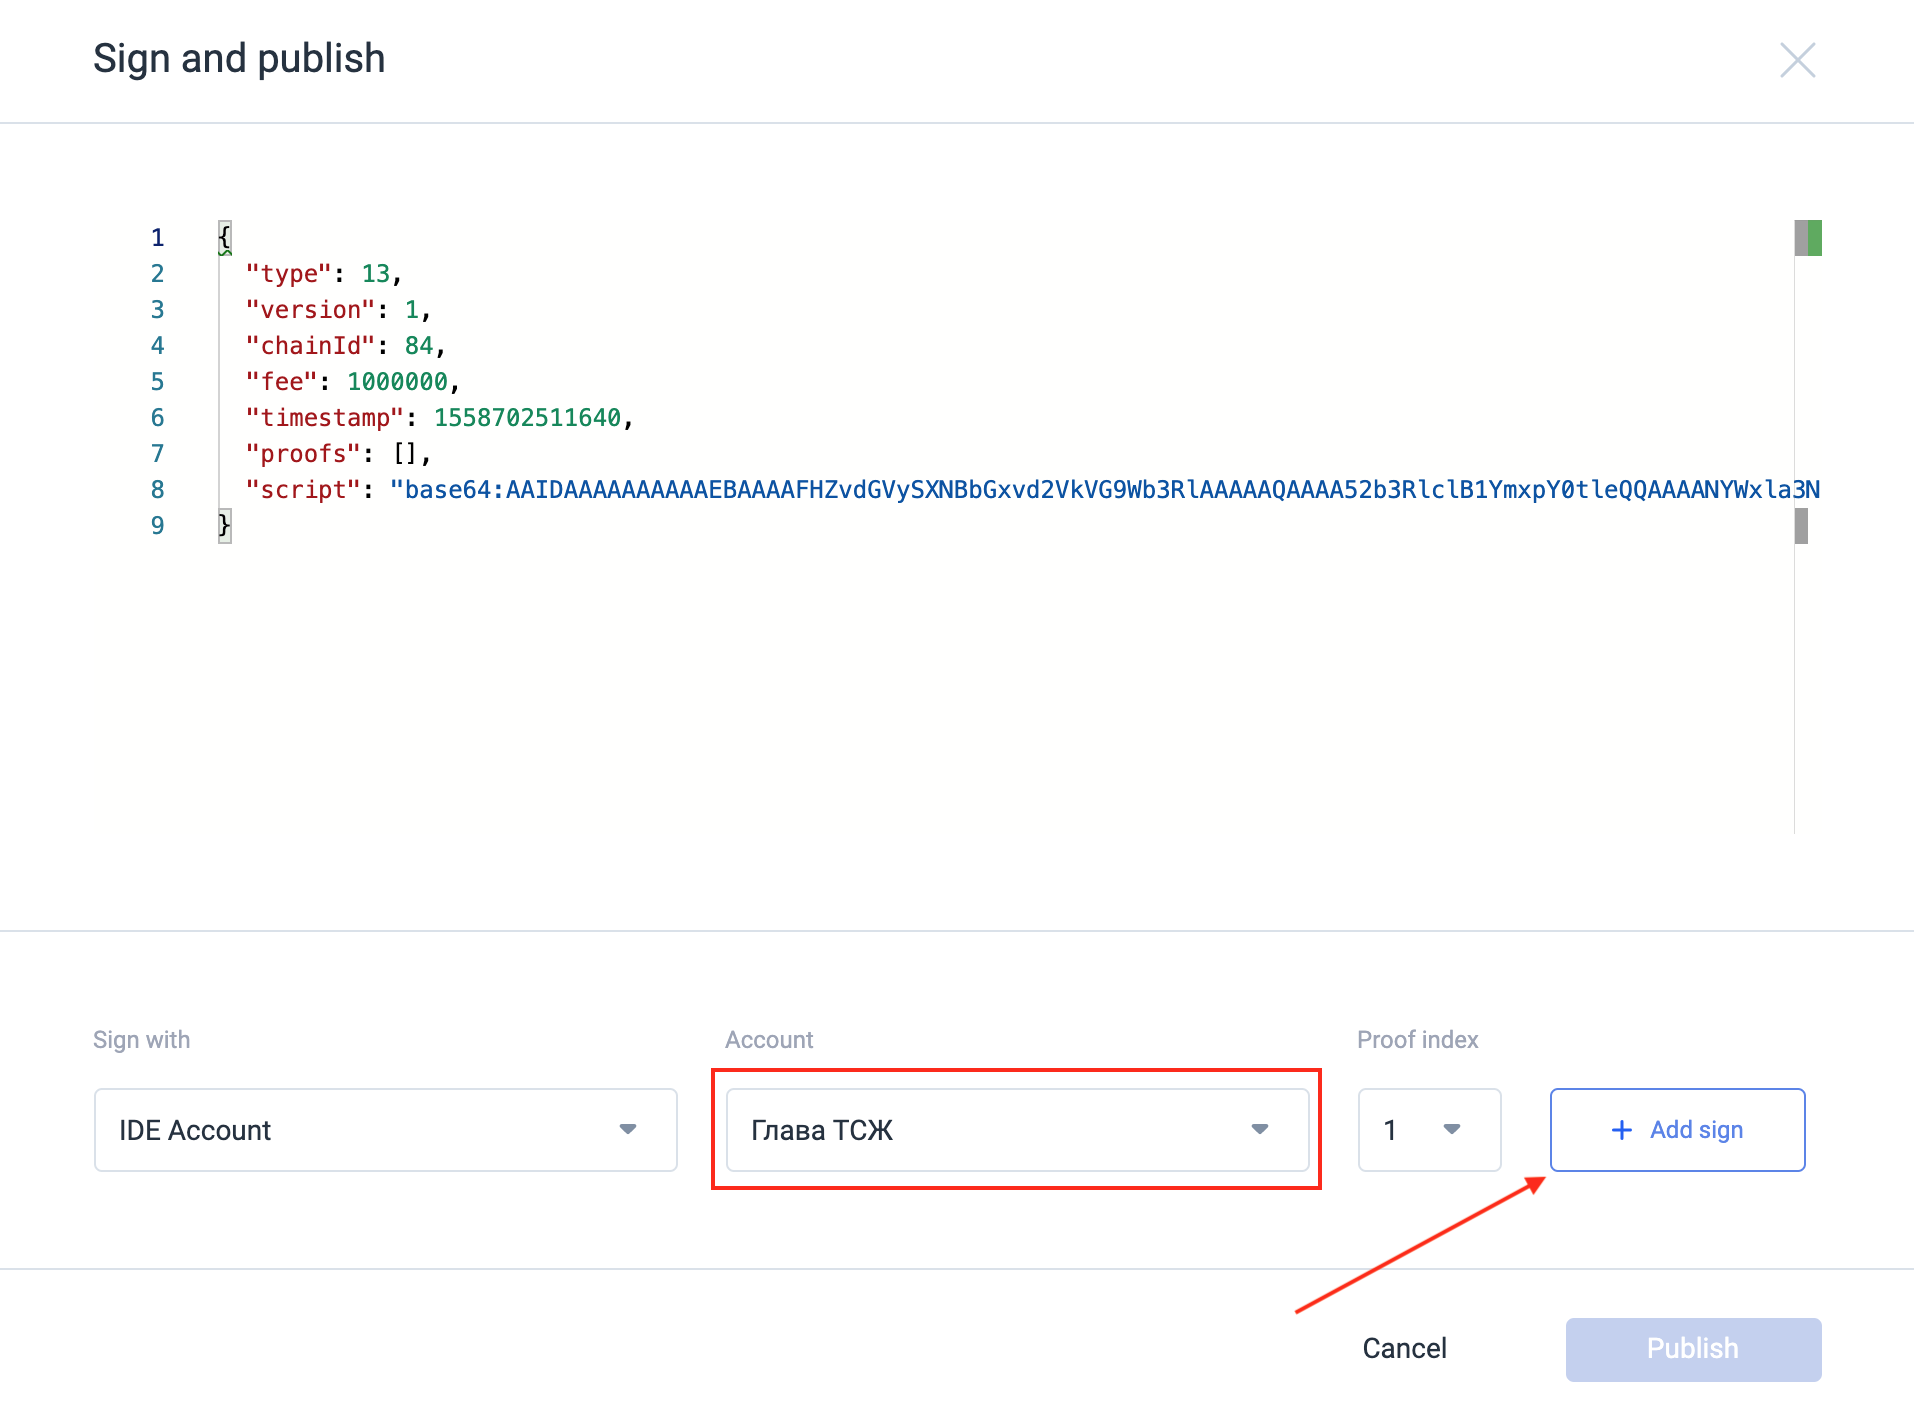The image size is (1914, 1422).
Task: Cancel the signing dialog
Action: 1404,1349
